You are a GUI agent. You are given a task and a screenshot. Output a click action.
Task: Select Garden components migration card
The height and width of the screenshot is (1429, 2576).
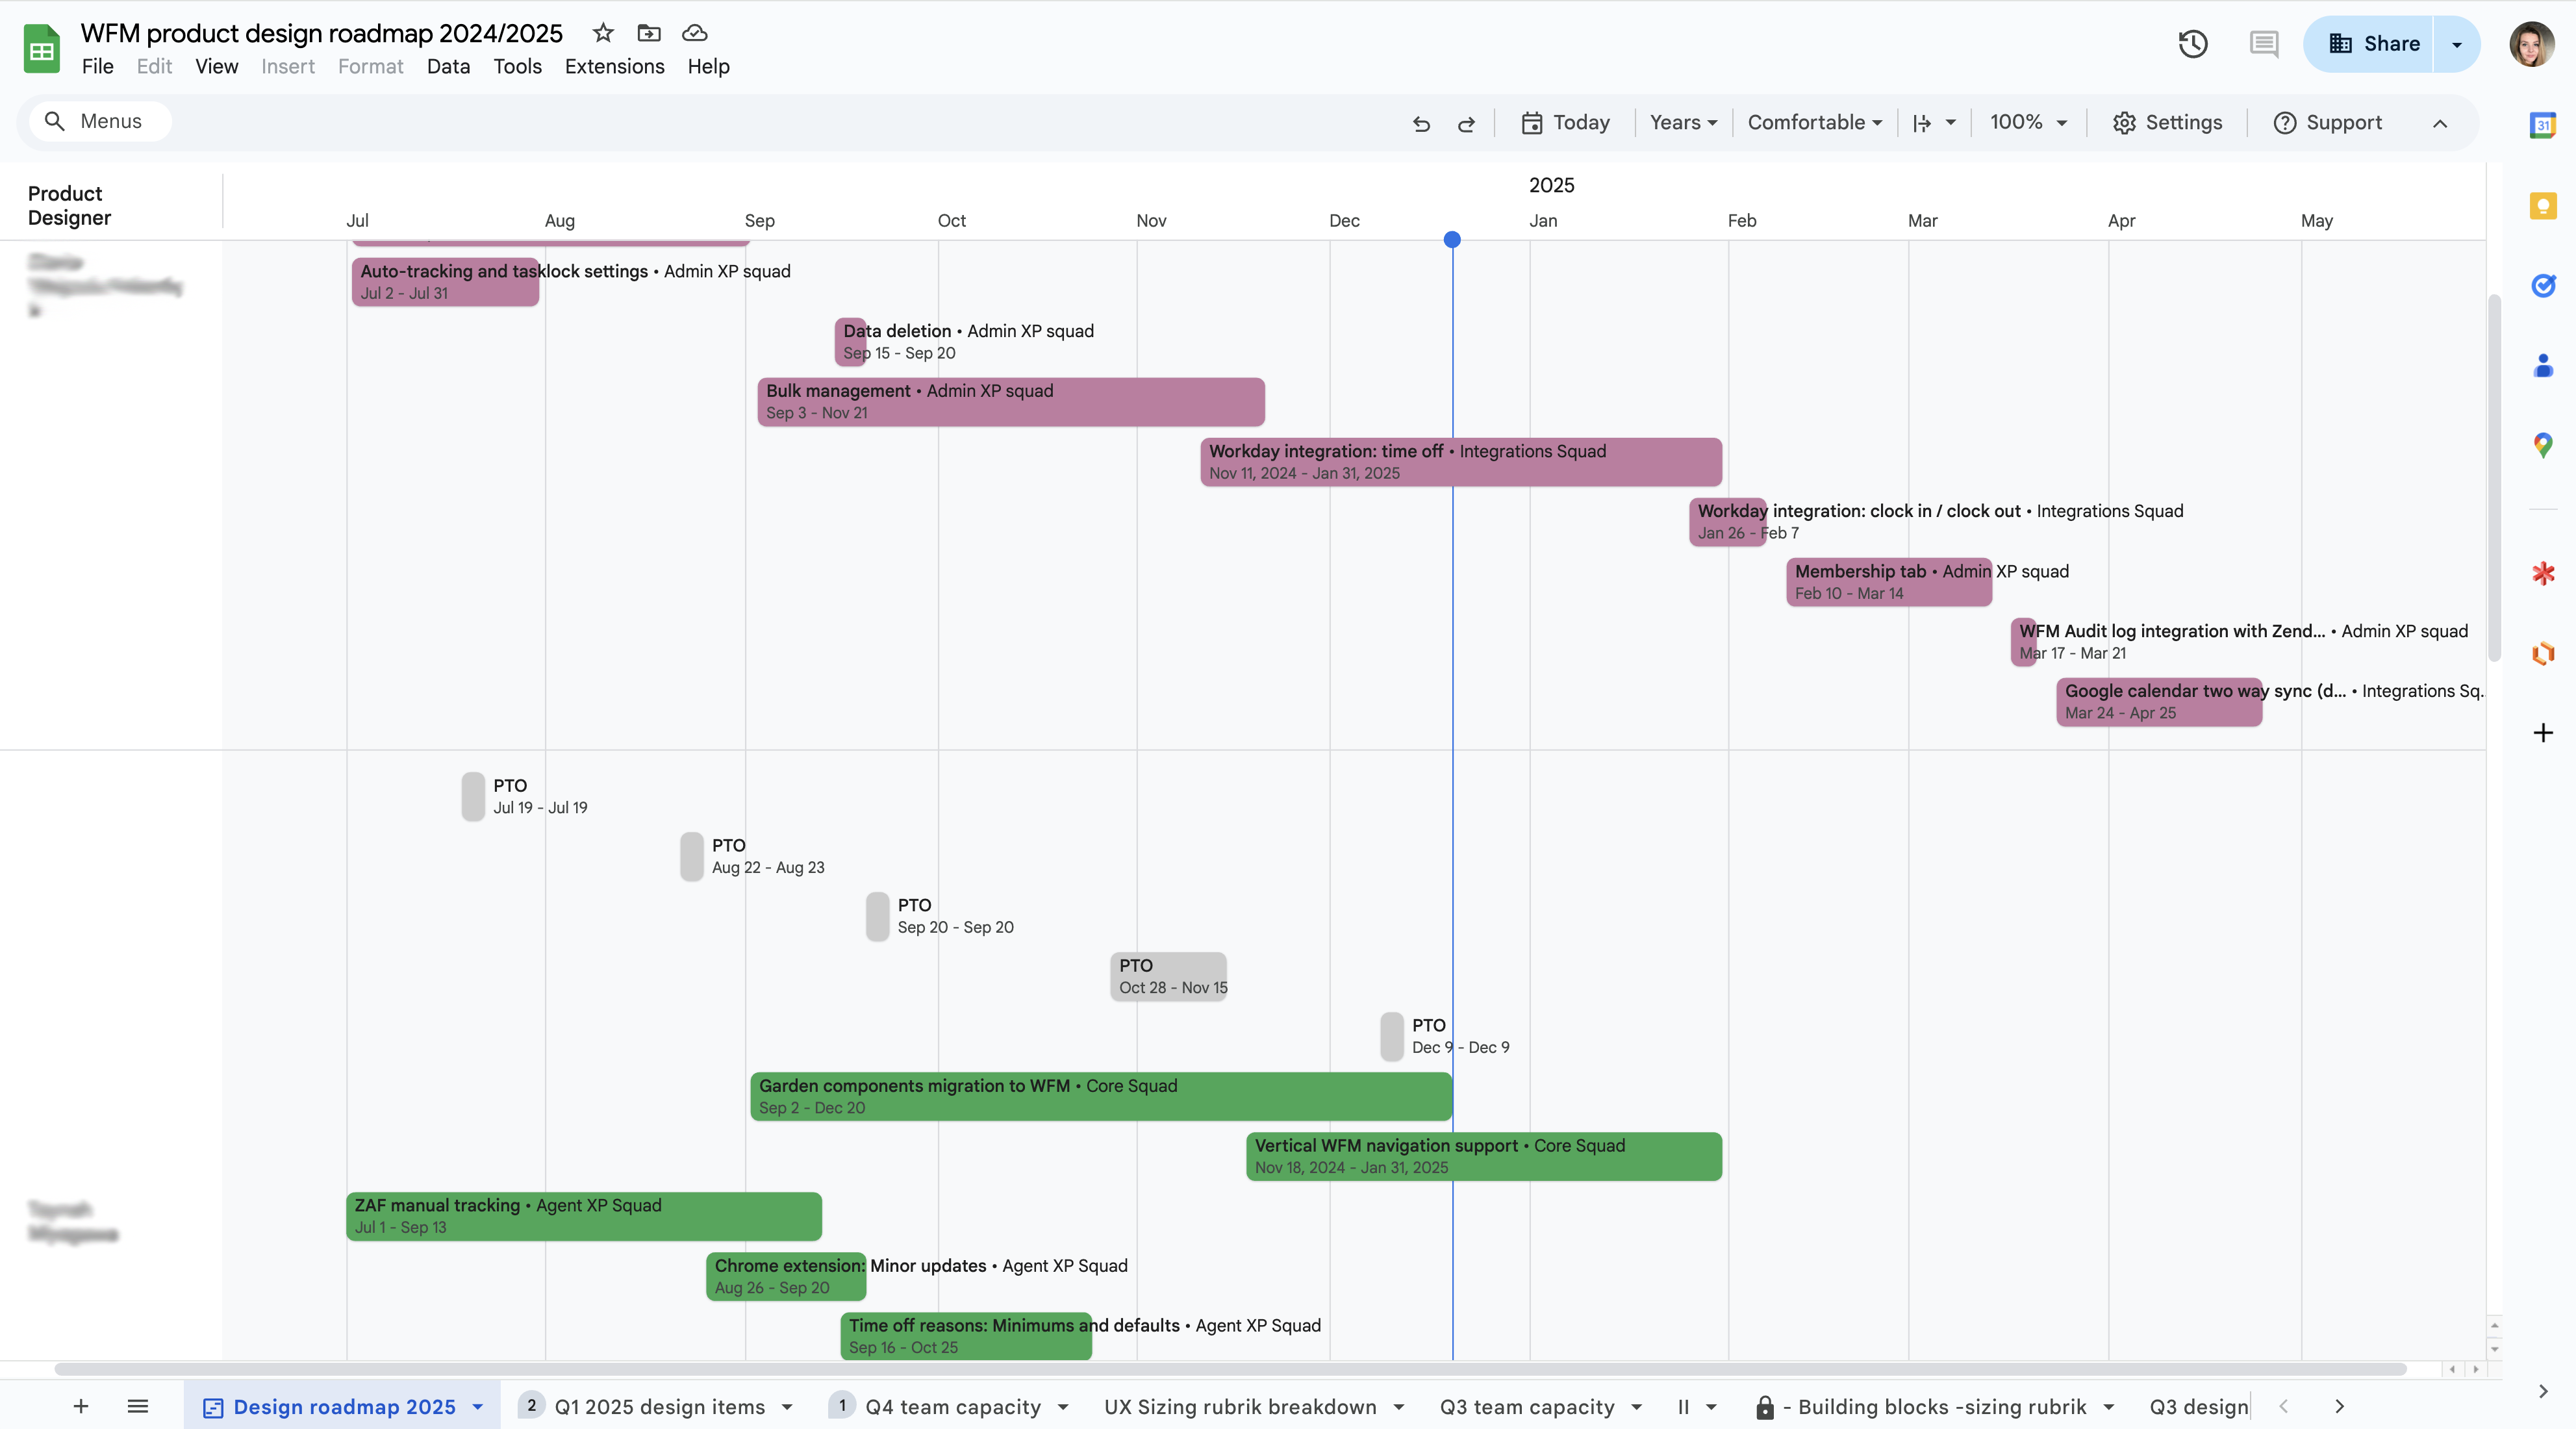pyautogui.click(x=1101, y=1096)
